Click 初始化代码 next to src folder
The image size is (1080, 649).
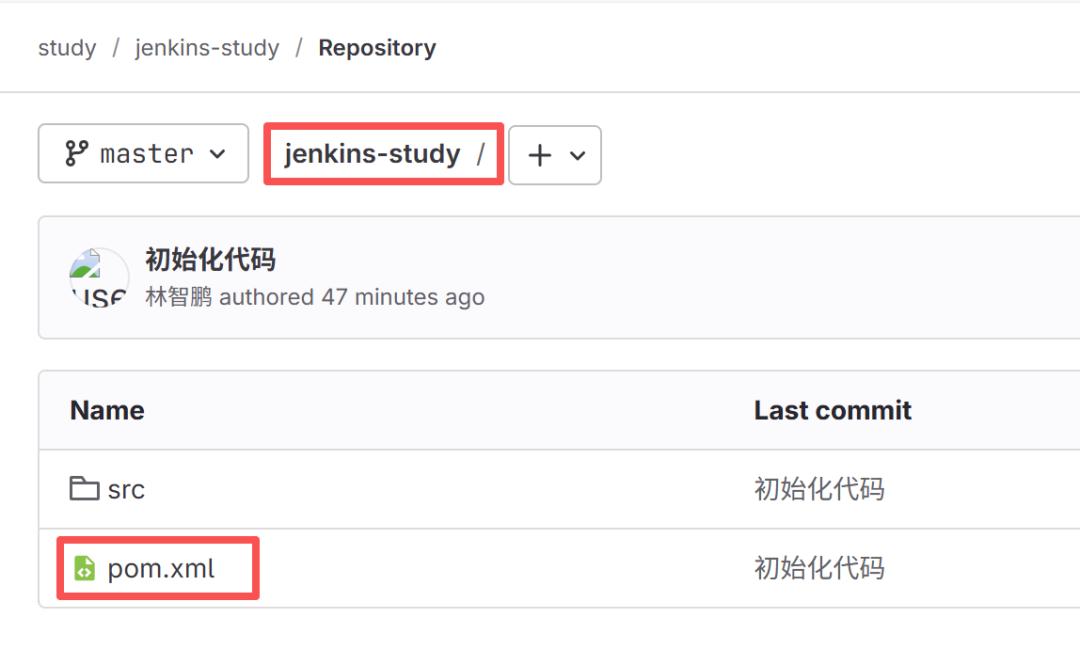click(820, 489)
